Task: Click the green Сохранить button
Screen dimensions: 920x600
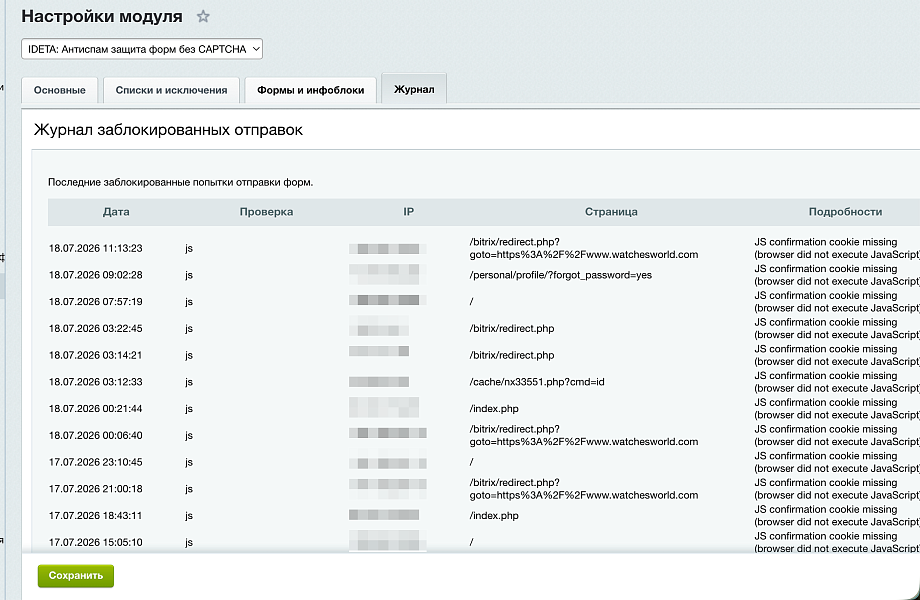Action: click(x=76, y=575)
